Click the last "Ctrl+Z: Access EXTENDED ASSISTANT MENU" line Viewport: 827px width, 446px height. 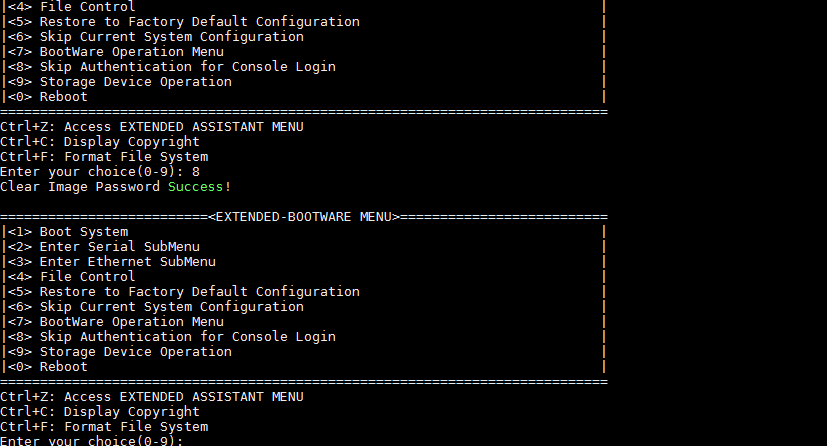(x=152, y=397)
